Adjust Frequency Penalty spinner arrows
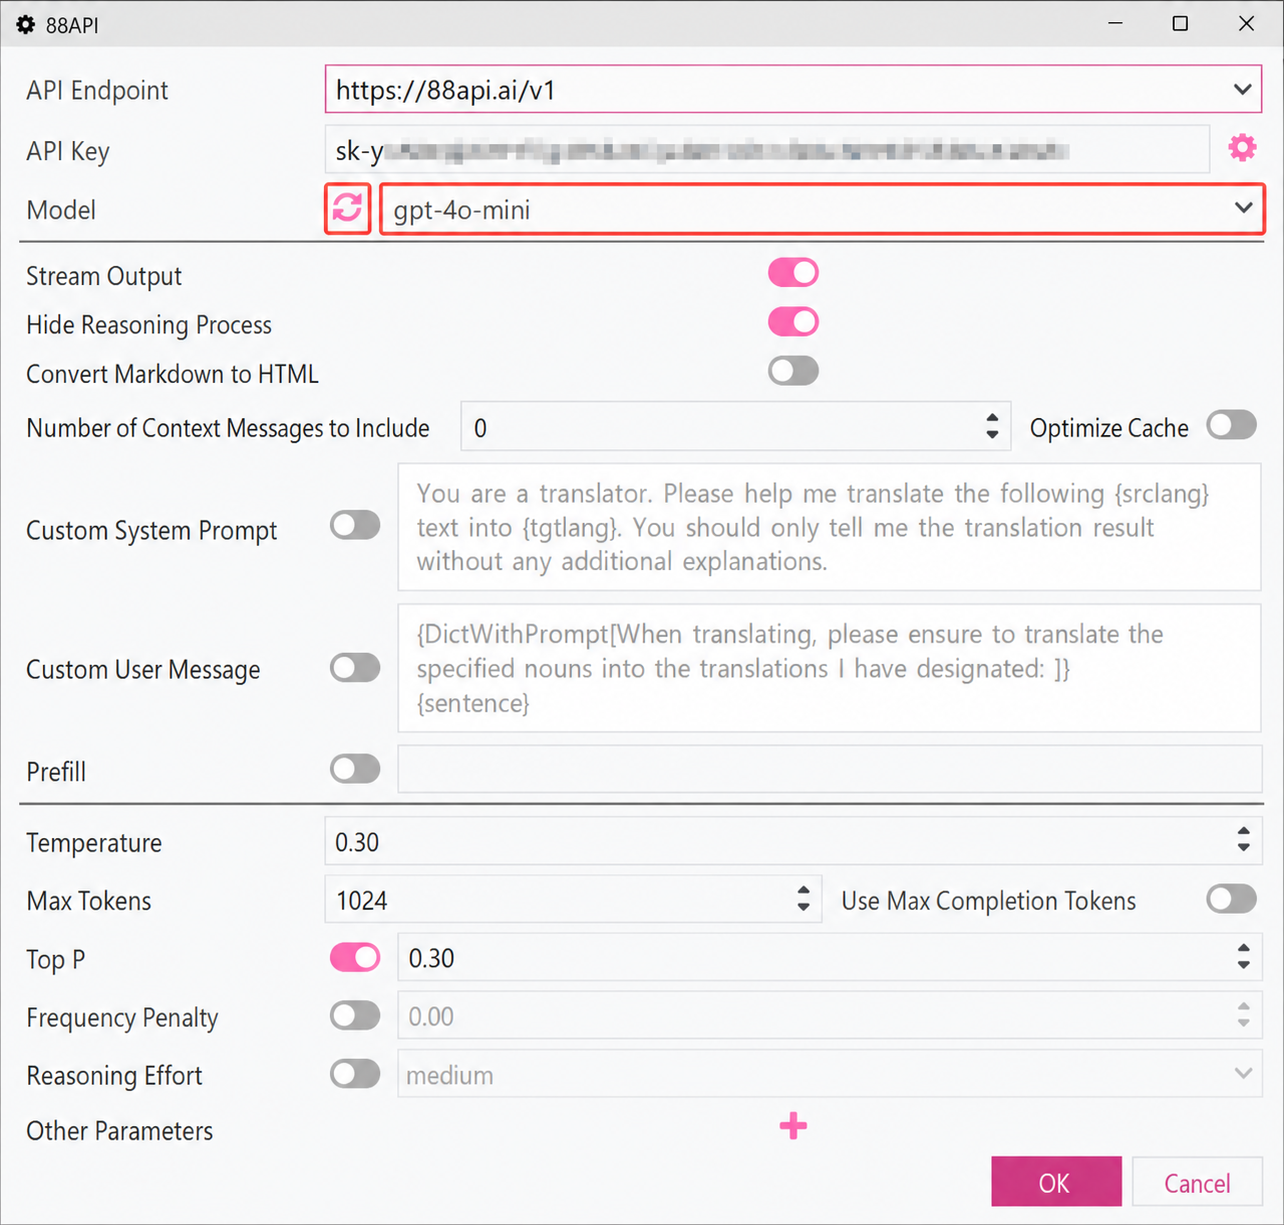The width and height of the screenshot is (1284, 1225). pos(1243,1015)
